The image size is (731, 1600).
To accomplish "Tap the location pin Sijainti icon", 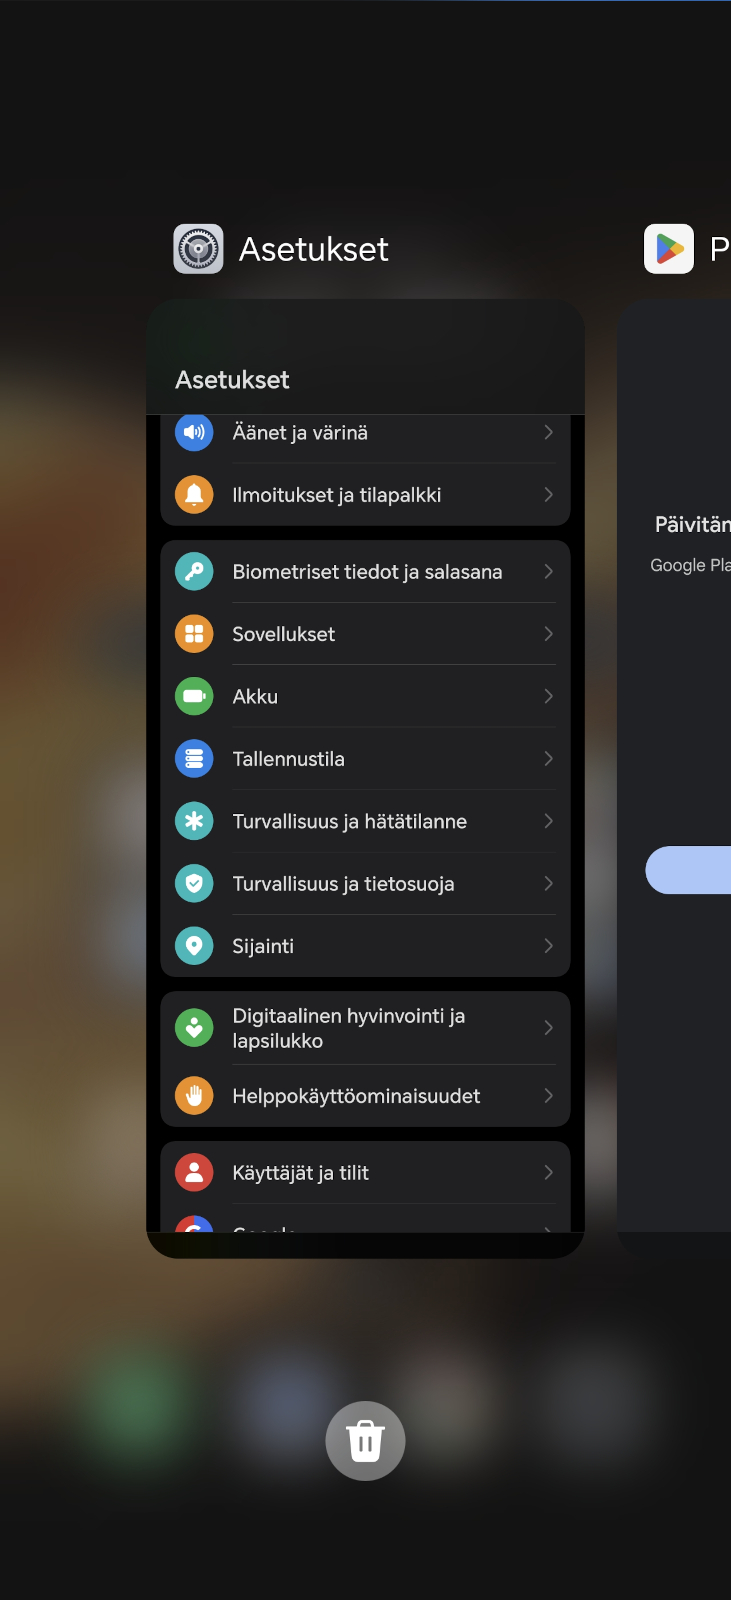I will pos(194,946).
